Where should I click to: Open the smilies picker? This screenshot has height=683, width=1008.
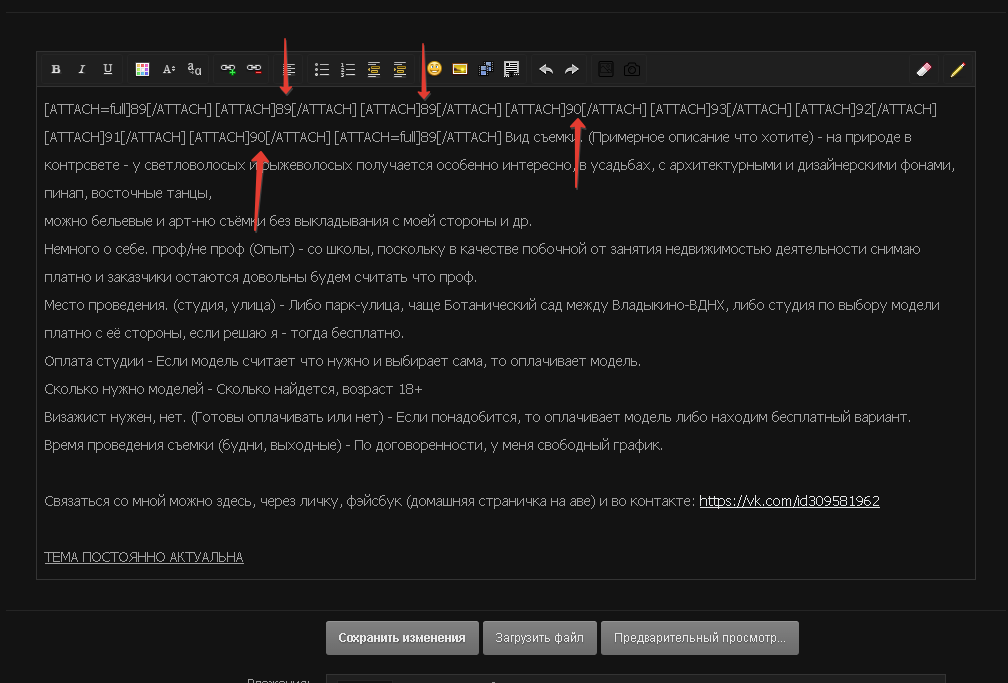(434, 69)
